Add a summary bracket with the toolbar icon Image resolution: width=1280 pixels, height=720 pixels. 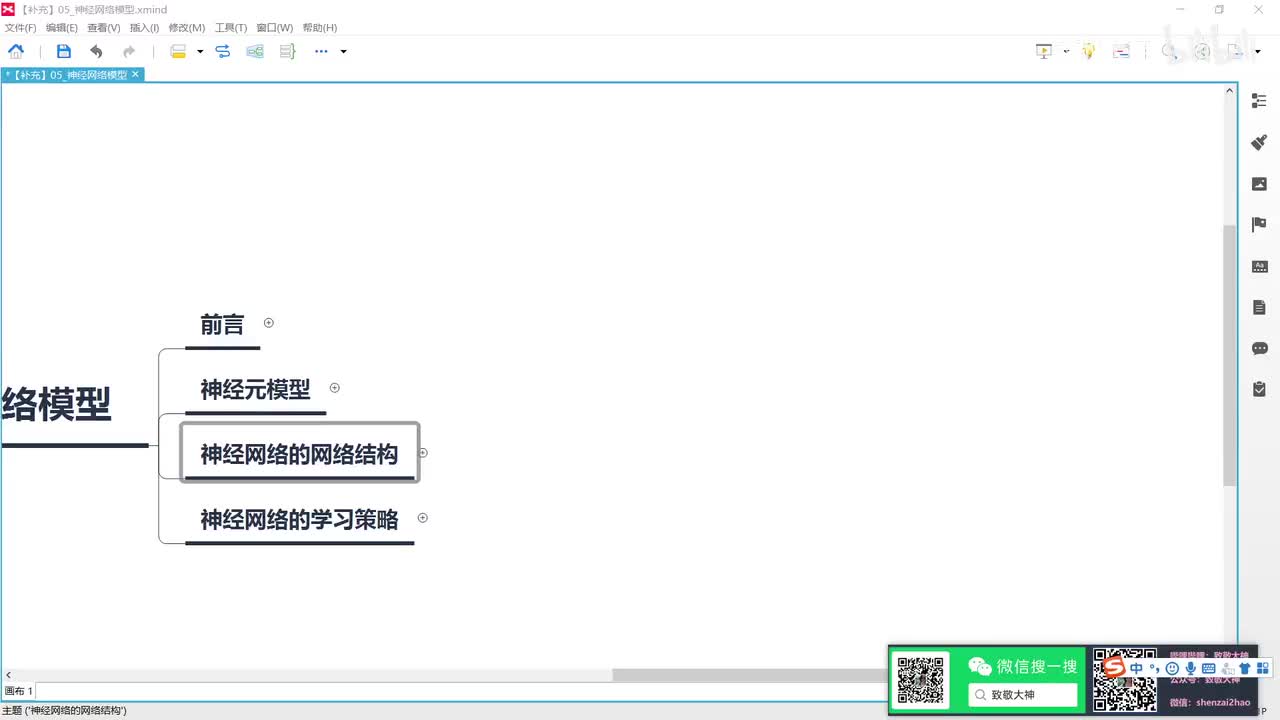[x=288, y=51]
